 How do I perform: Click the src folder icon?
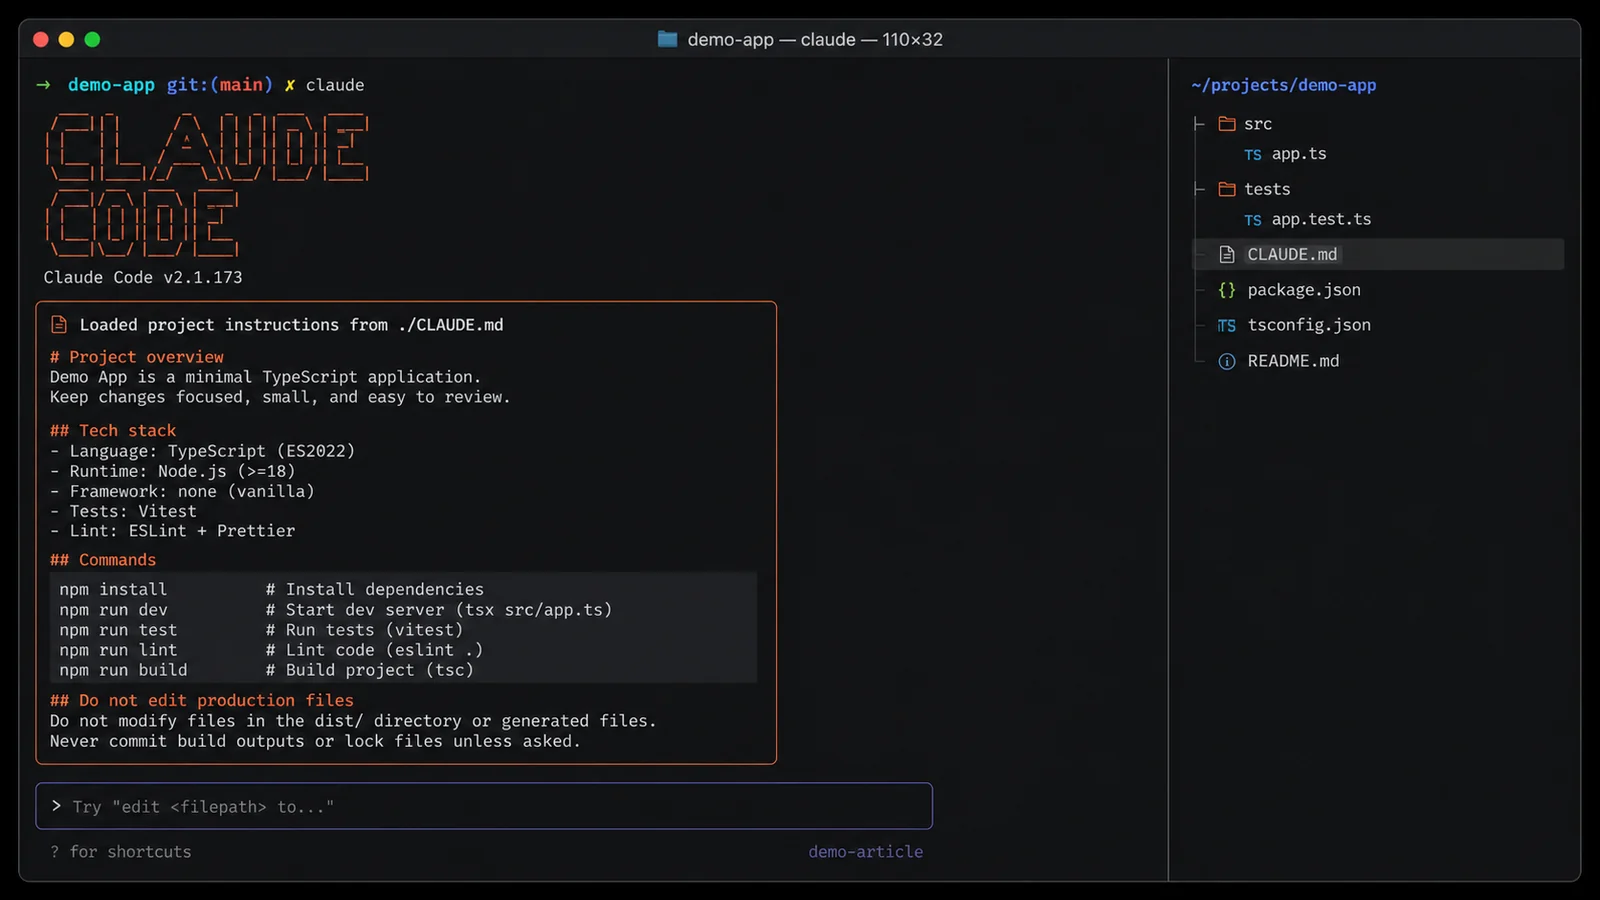(x=1227, y=124)
